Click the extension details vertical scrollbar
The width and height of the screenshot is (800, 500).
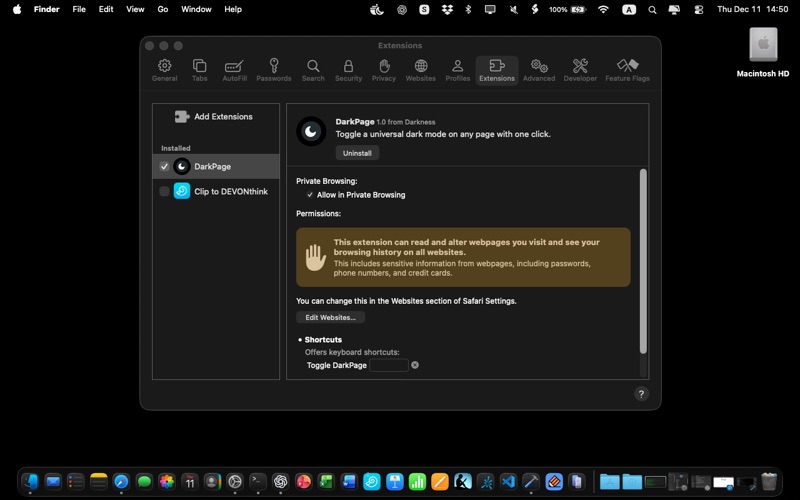click(x=643, y=260)
